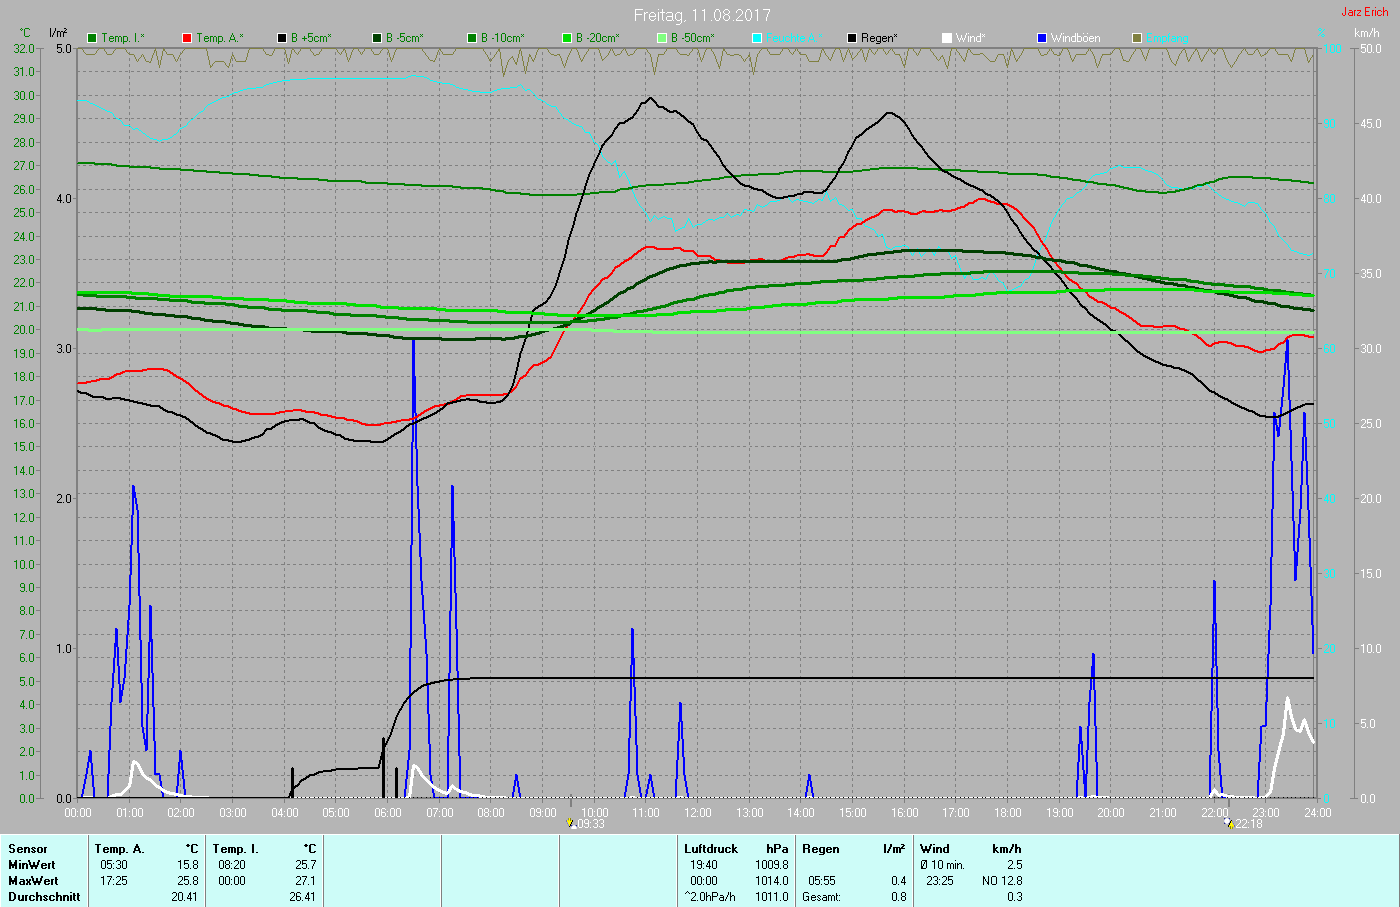
Task: Click the cyan Feuchte A. legend square
Action: click(x=757, y=38)
